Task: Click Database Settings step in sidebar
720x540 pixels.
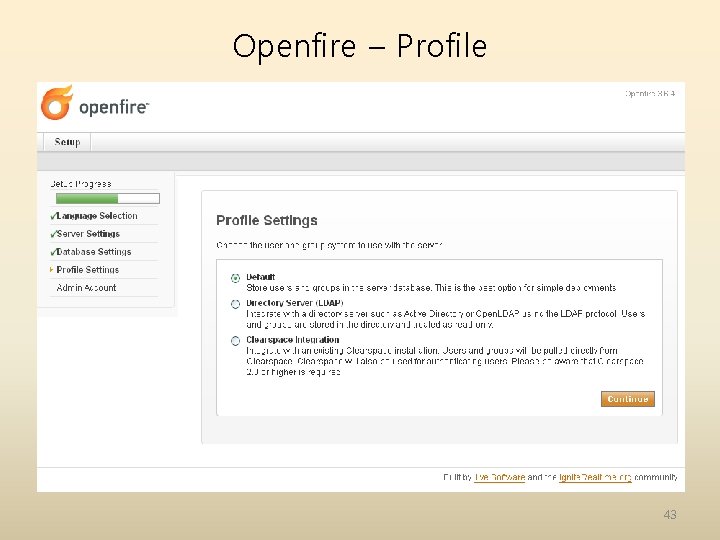Action: point(94,252)
